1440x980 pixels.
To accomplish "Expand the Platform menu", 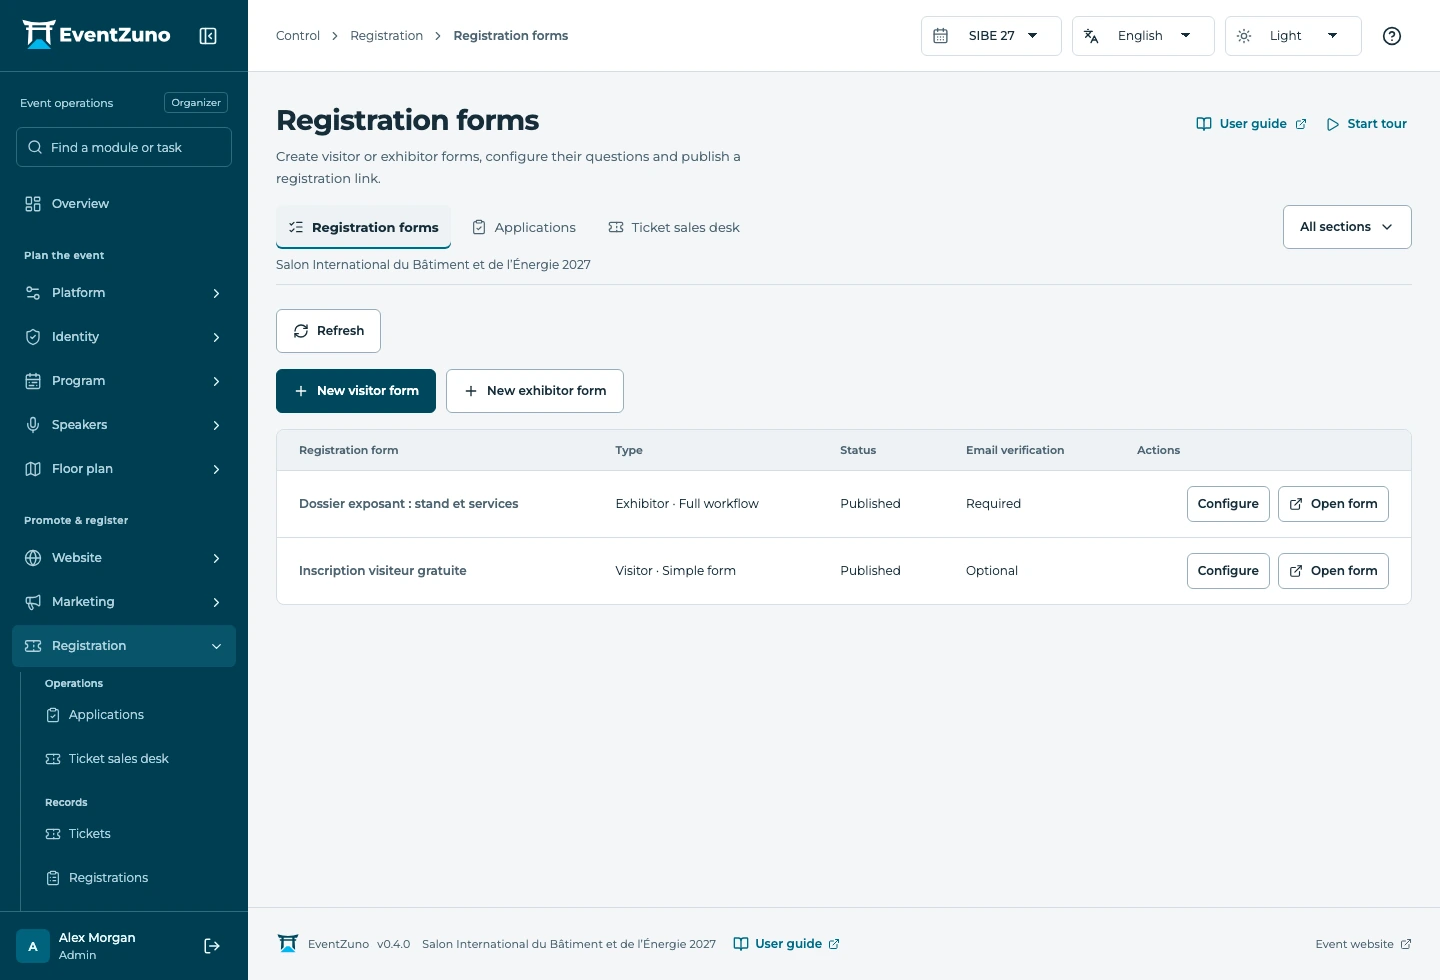I will point(124,293).
